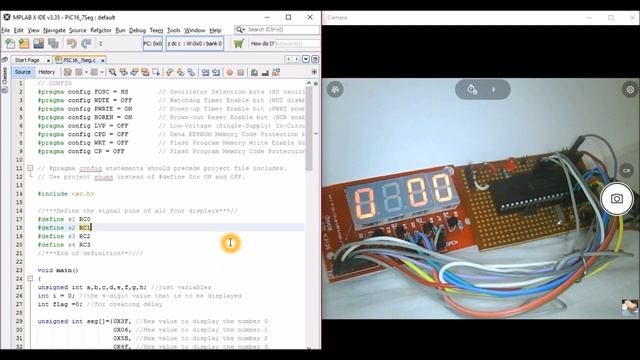Click the Uncomment editor toolbar icon

pos(265,72)
